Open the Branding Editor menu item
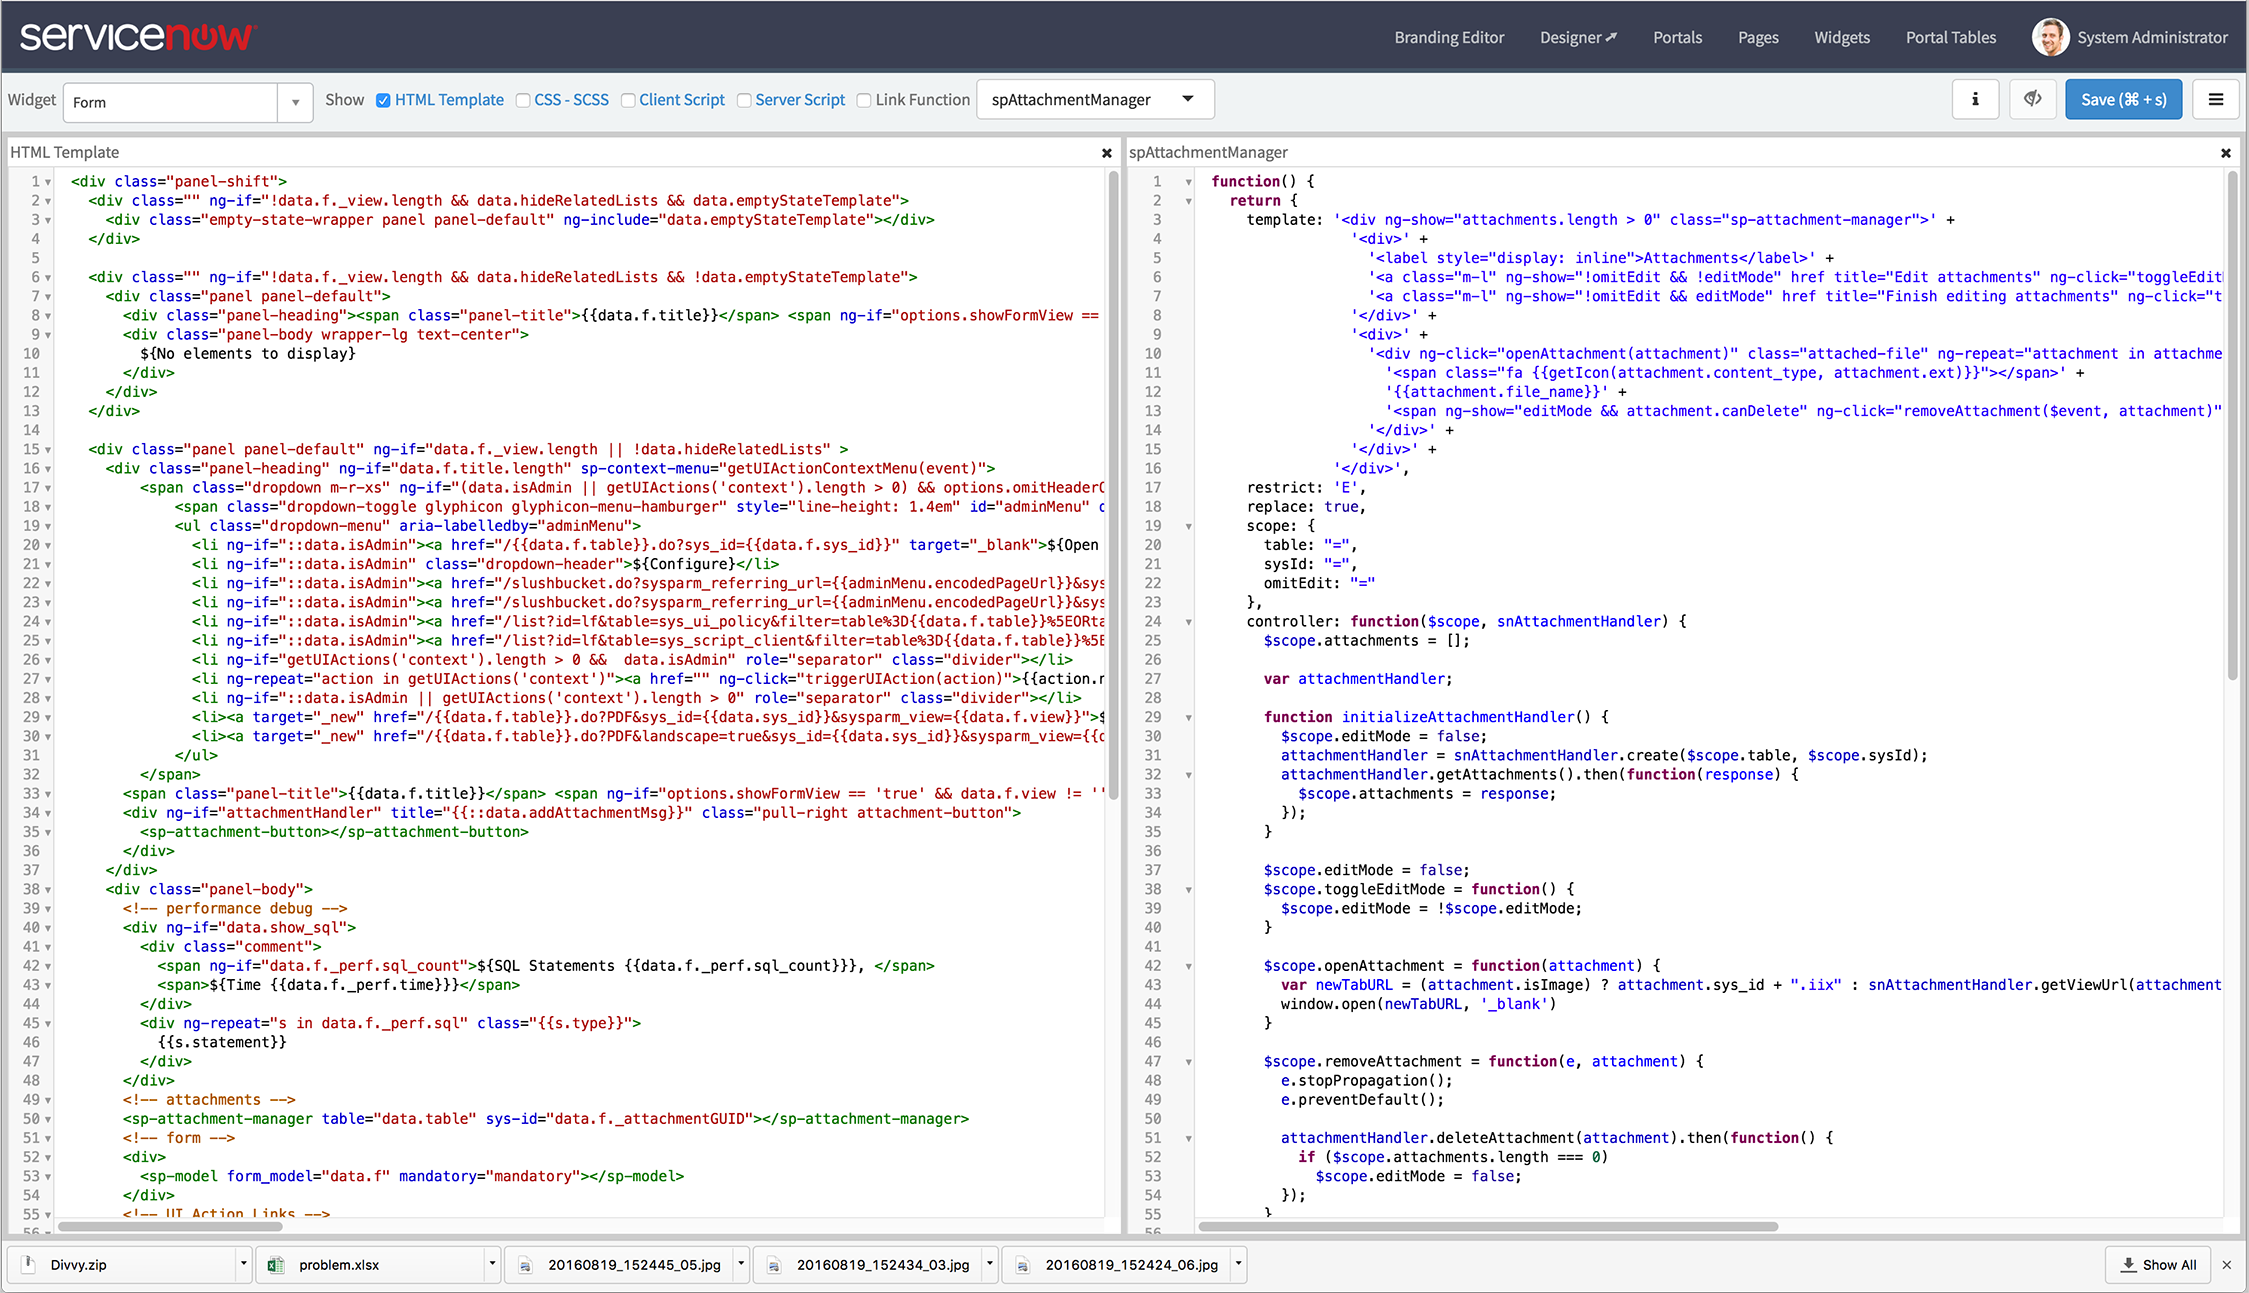 1449,37
